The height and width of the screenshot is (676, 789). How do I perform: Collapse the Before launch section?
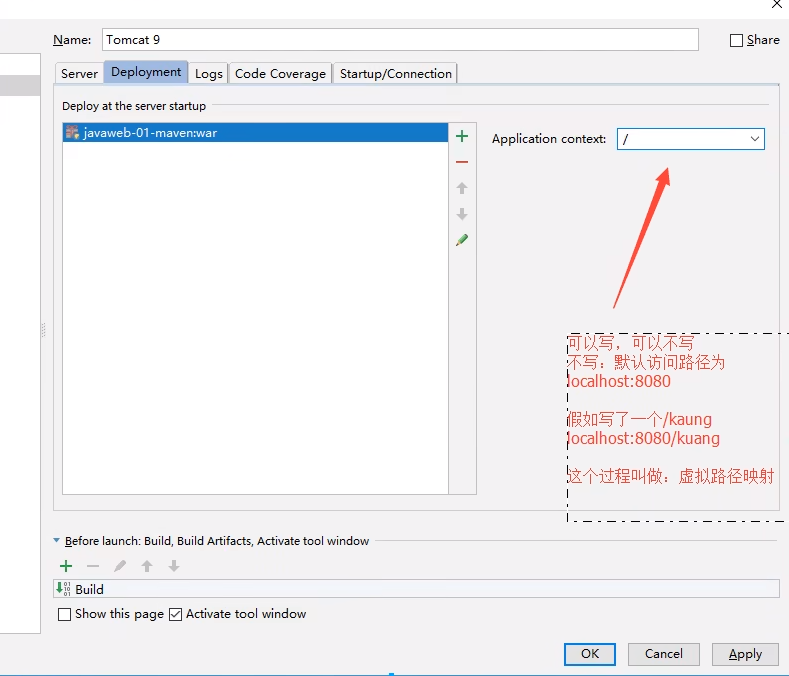click(57, 541)
